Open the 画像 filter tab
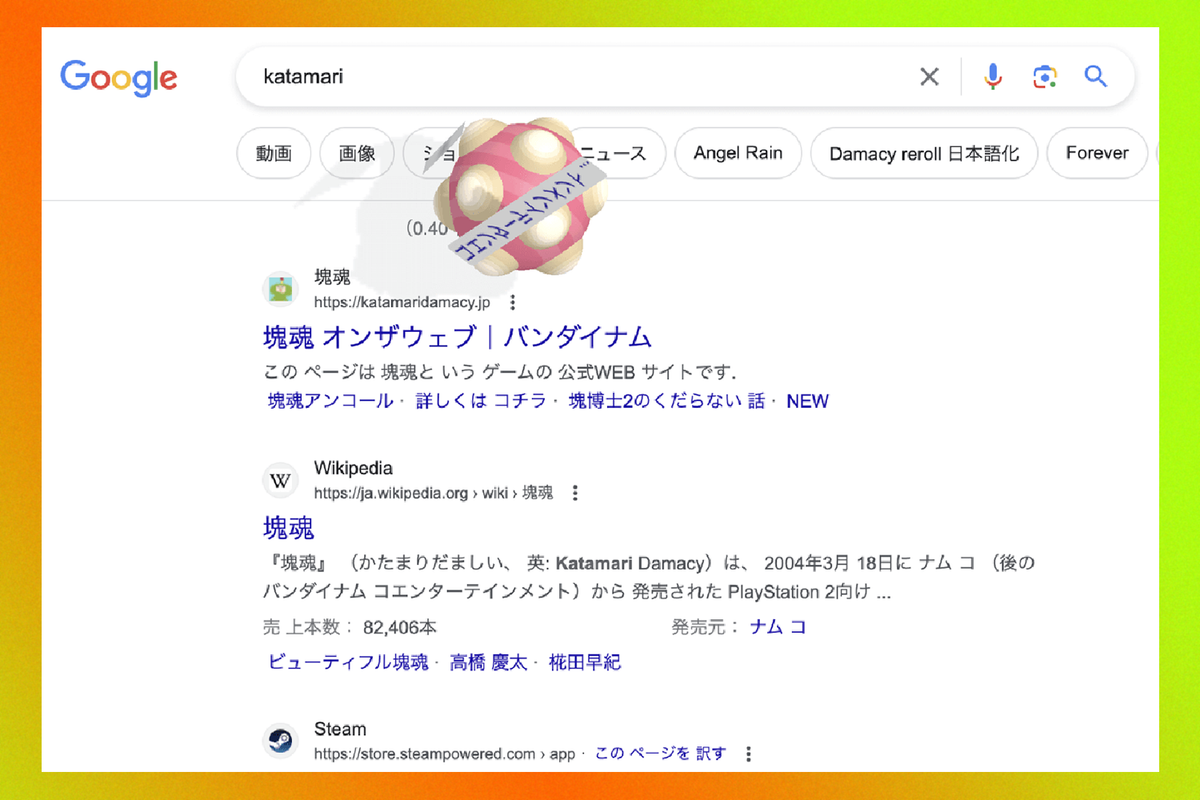Image resolution: width=1200 pixels, height=800 pixels. point(357,154)
